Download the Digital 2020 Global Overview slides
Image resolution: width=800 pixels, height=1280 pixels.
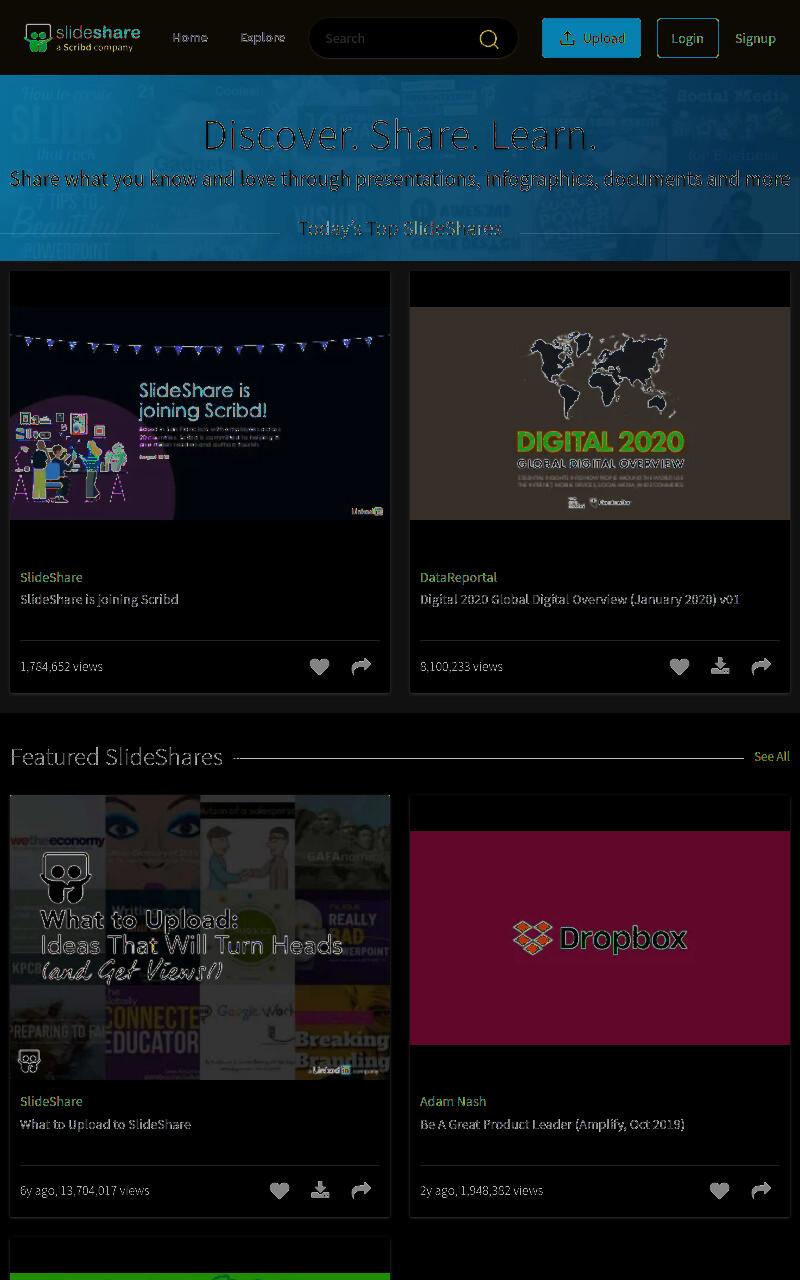coord(720,666)
